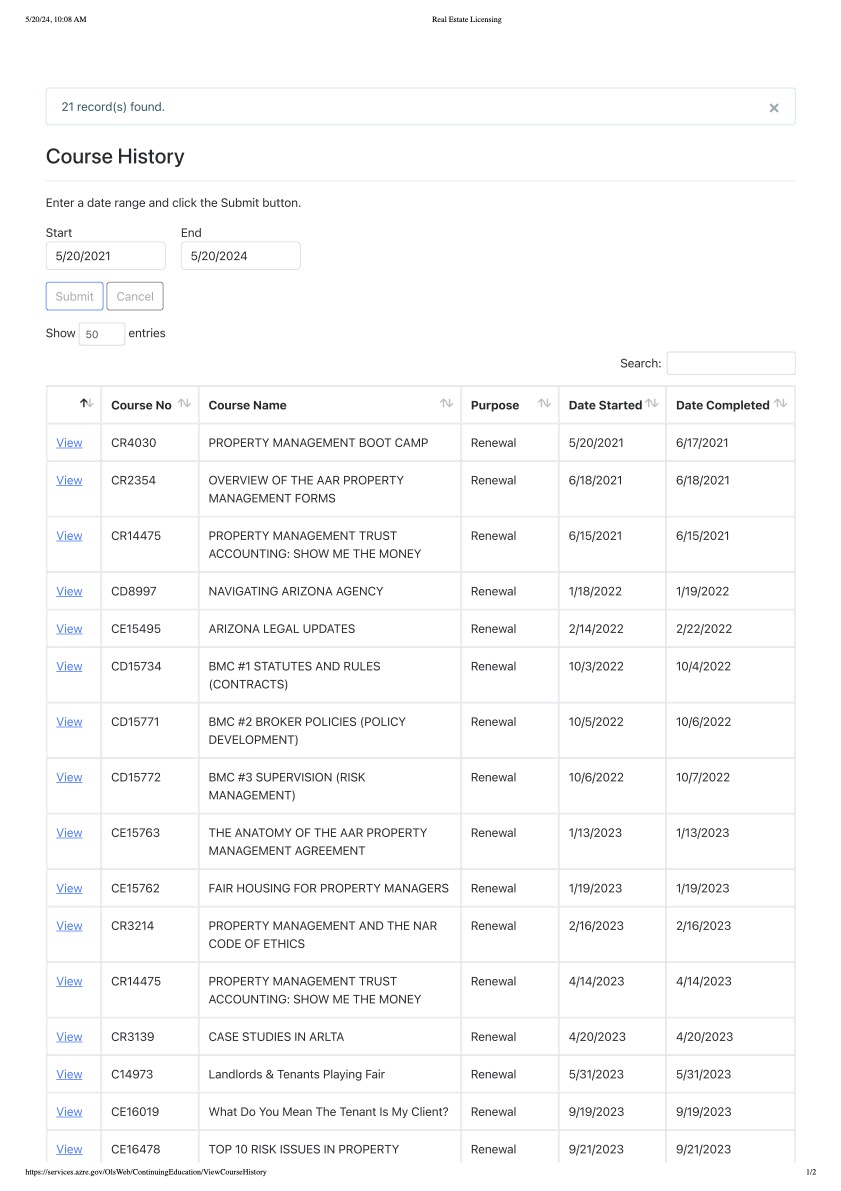Open View link for CR14475 started 6/15/2021
The width and height of the screenshot is (841, 1191).
pyautogui.click(x=69, y=535)
